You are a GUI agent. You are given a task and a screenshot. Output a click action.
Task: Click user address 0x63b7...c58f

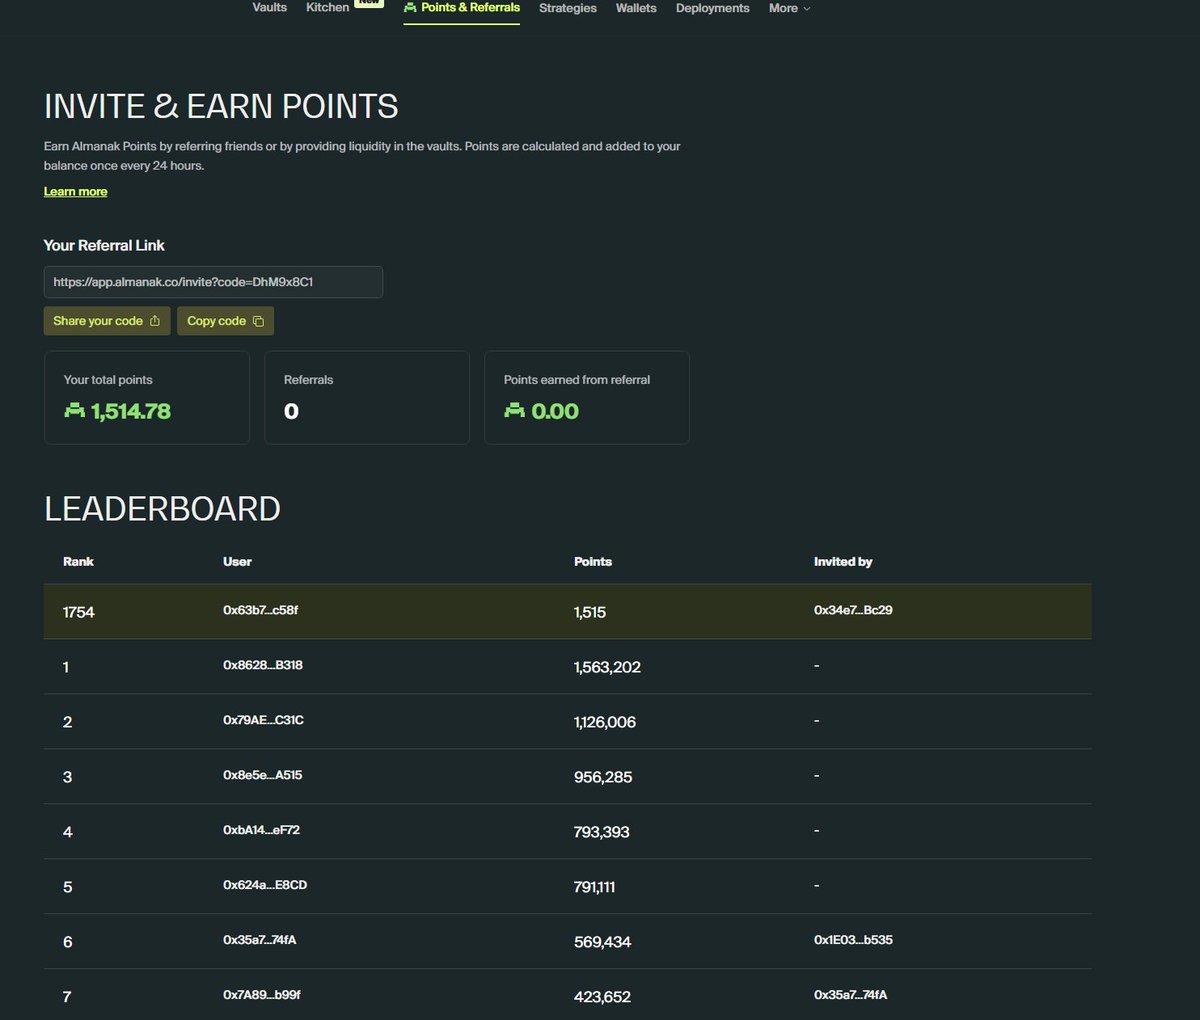(x=260, y=610)
